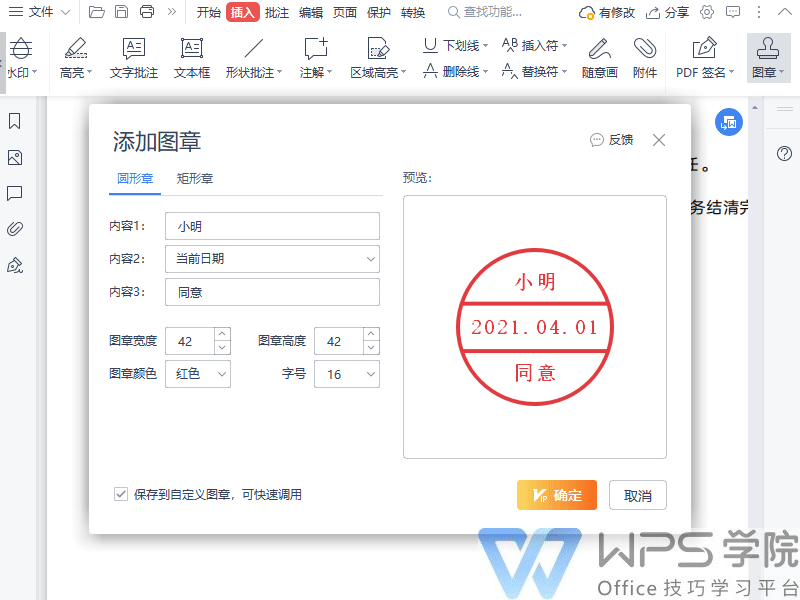Click the 内容1 input field with 小明
Viewport: 800px width, 600px height.
tap(272, 226)
